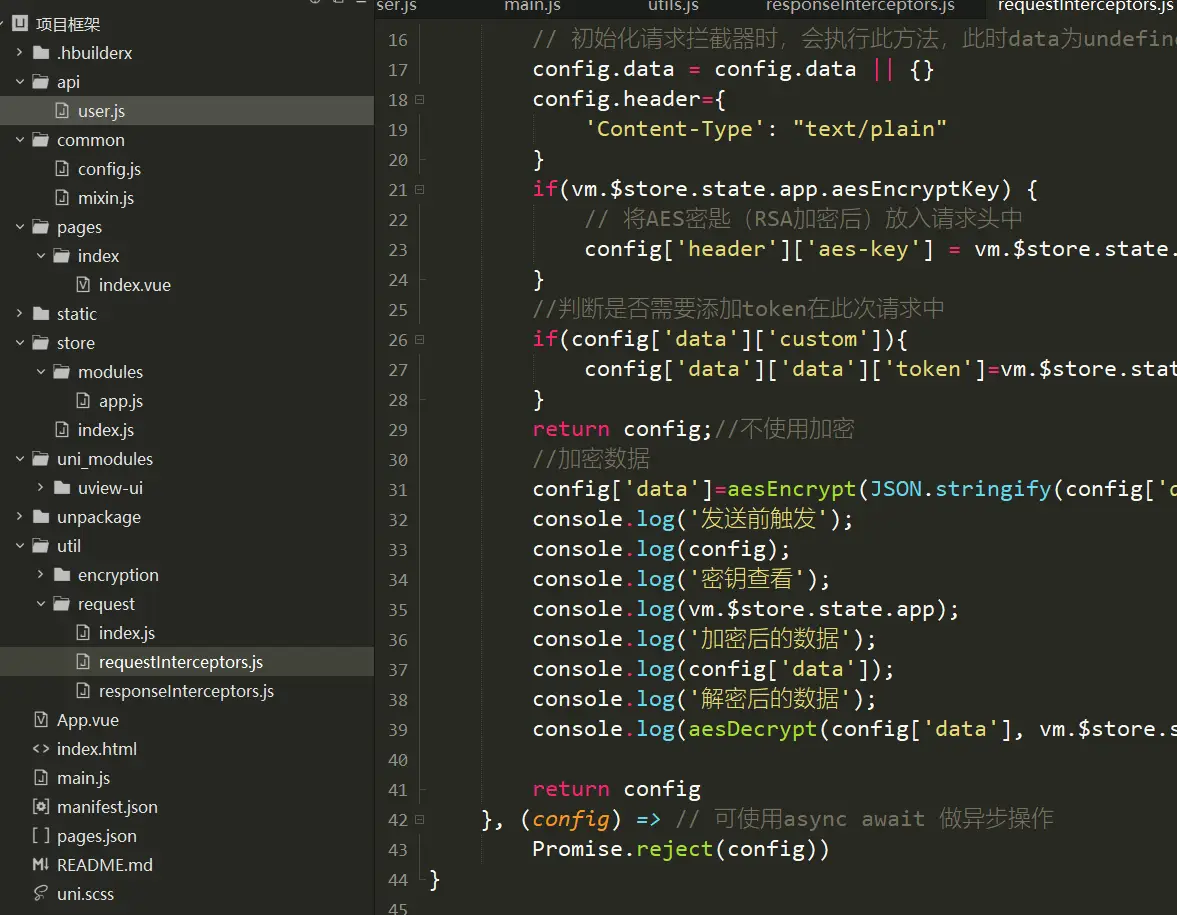The image size is (1177, 915).
Task: Click the brackets icon beside pages.json
Action: [x=40, y=836]
